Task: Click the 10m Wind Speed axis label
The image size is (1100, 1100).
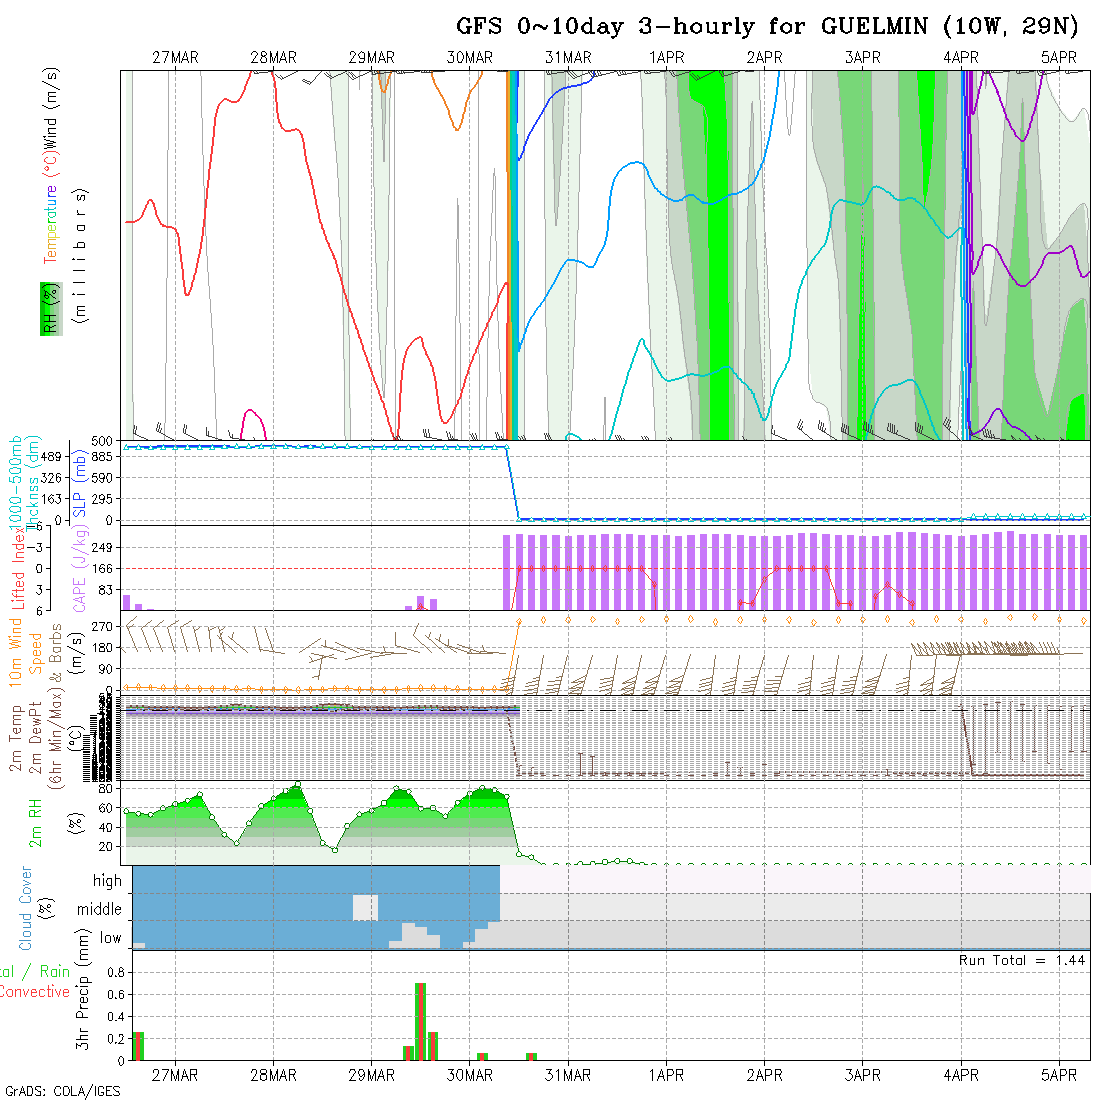Action: click(x=26, y=655)
